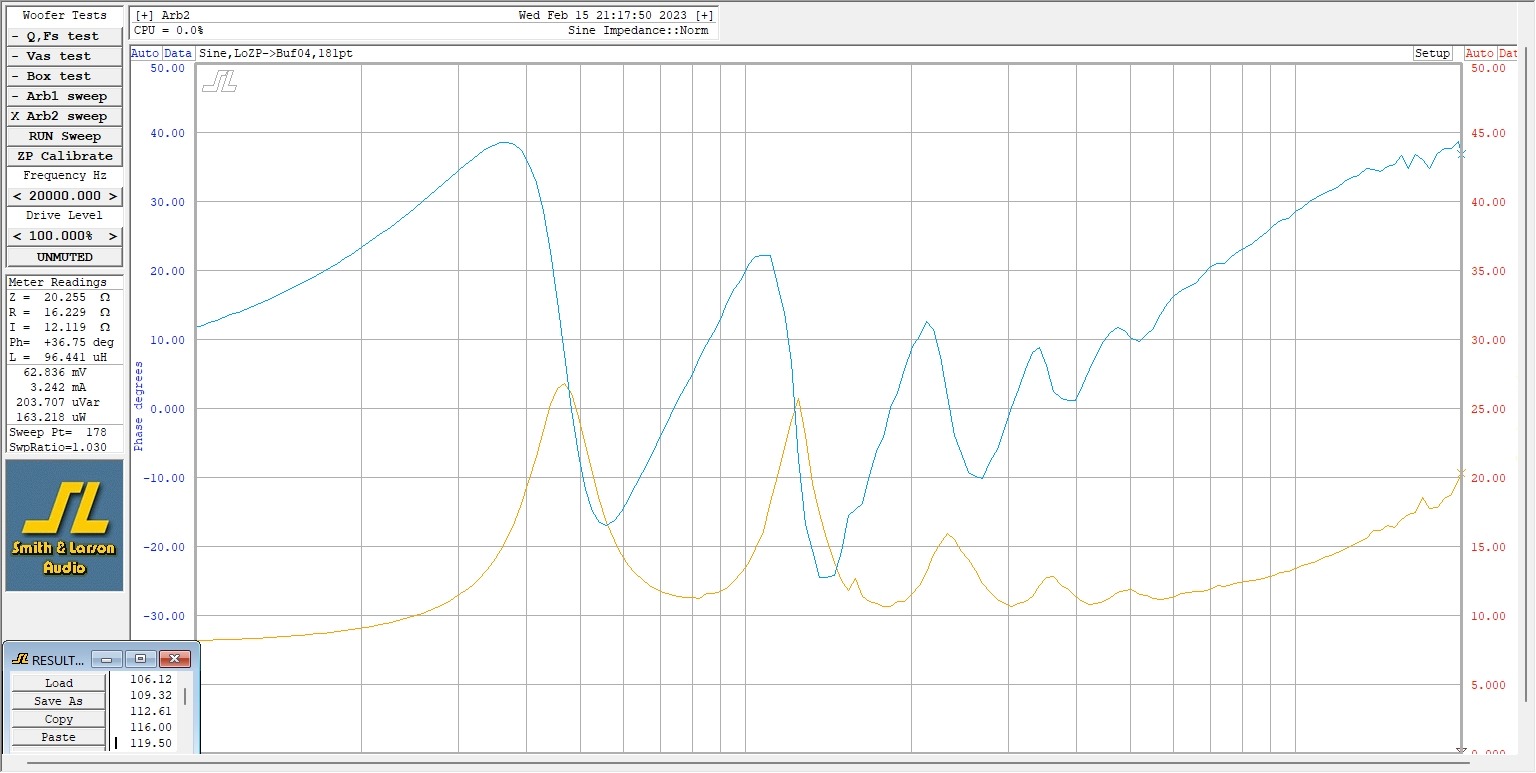Image resolution: width=1536 pixels, height=773 pixels.
Task: Click the left axis Auto button
Action: [x=145, y=53]
